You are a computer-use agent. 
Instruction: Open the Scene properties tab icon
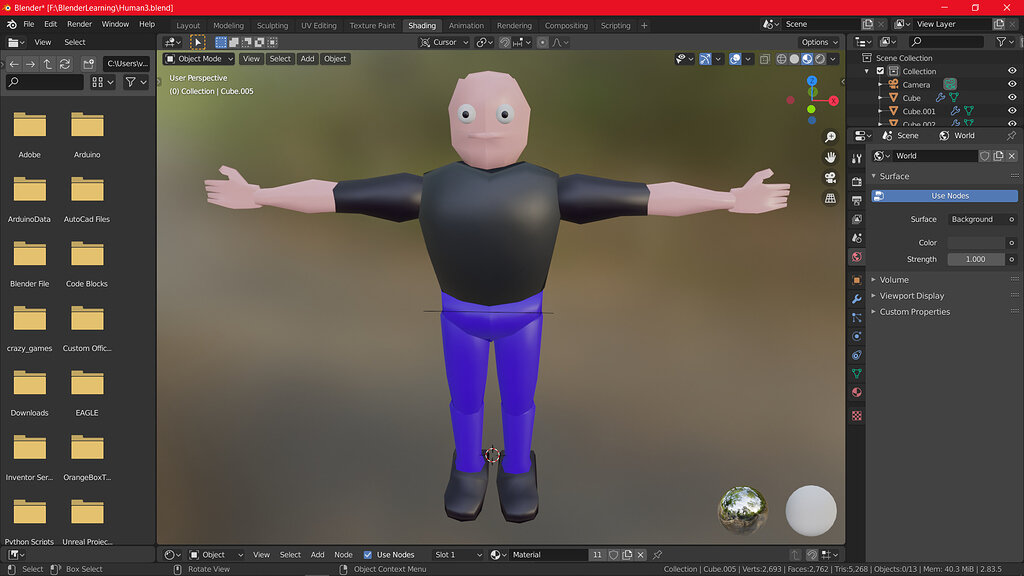click(x=857, y=238)
